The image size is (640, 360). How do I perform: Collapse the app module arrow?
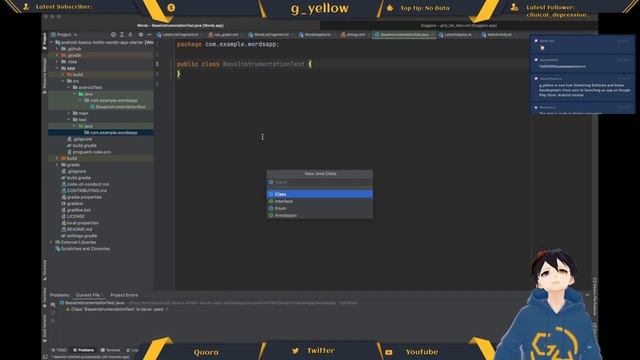57,68
